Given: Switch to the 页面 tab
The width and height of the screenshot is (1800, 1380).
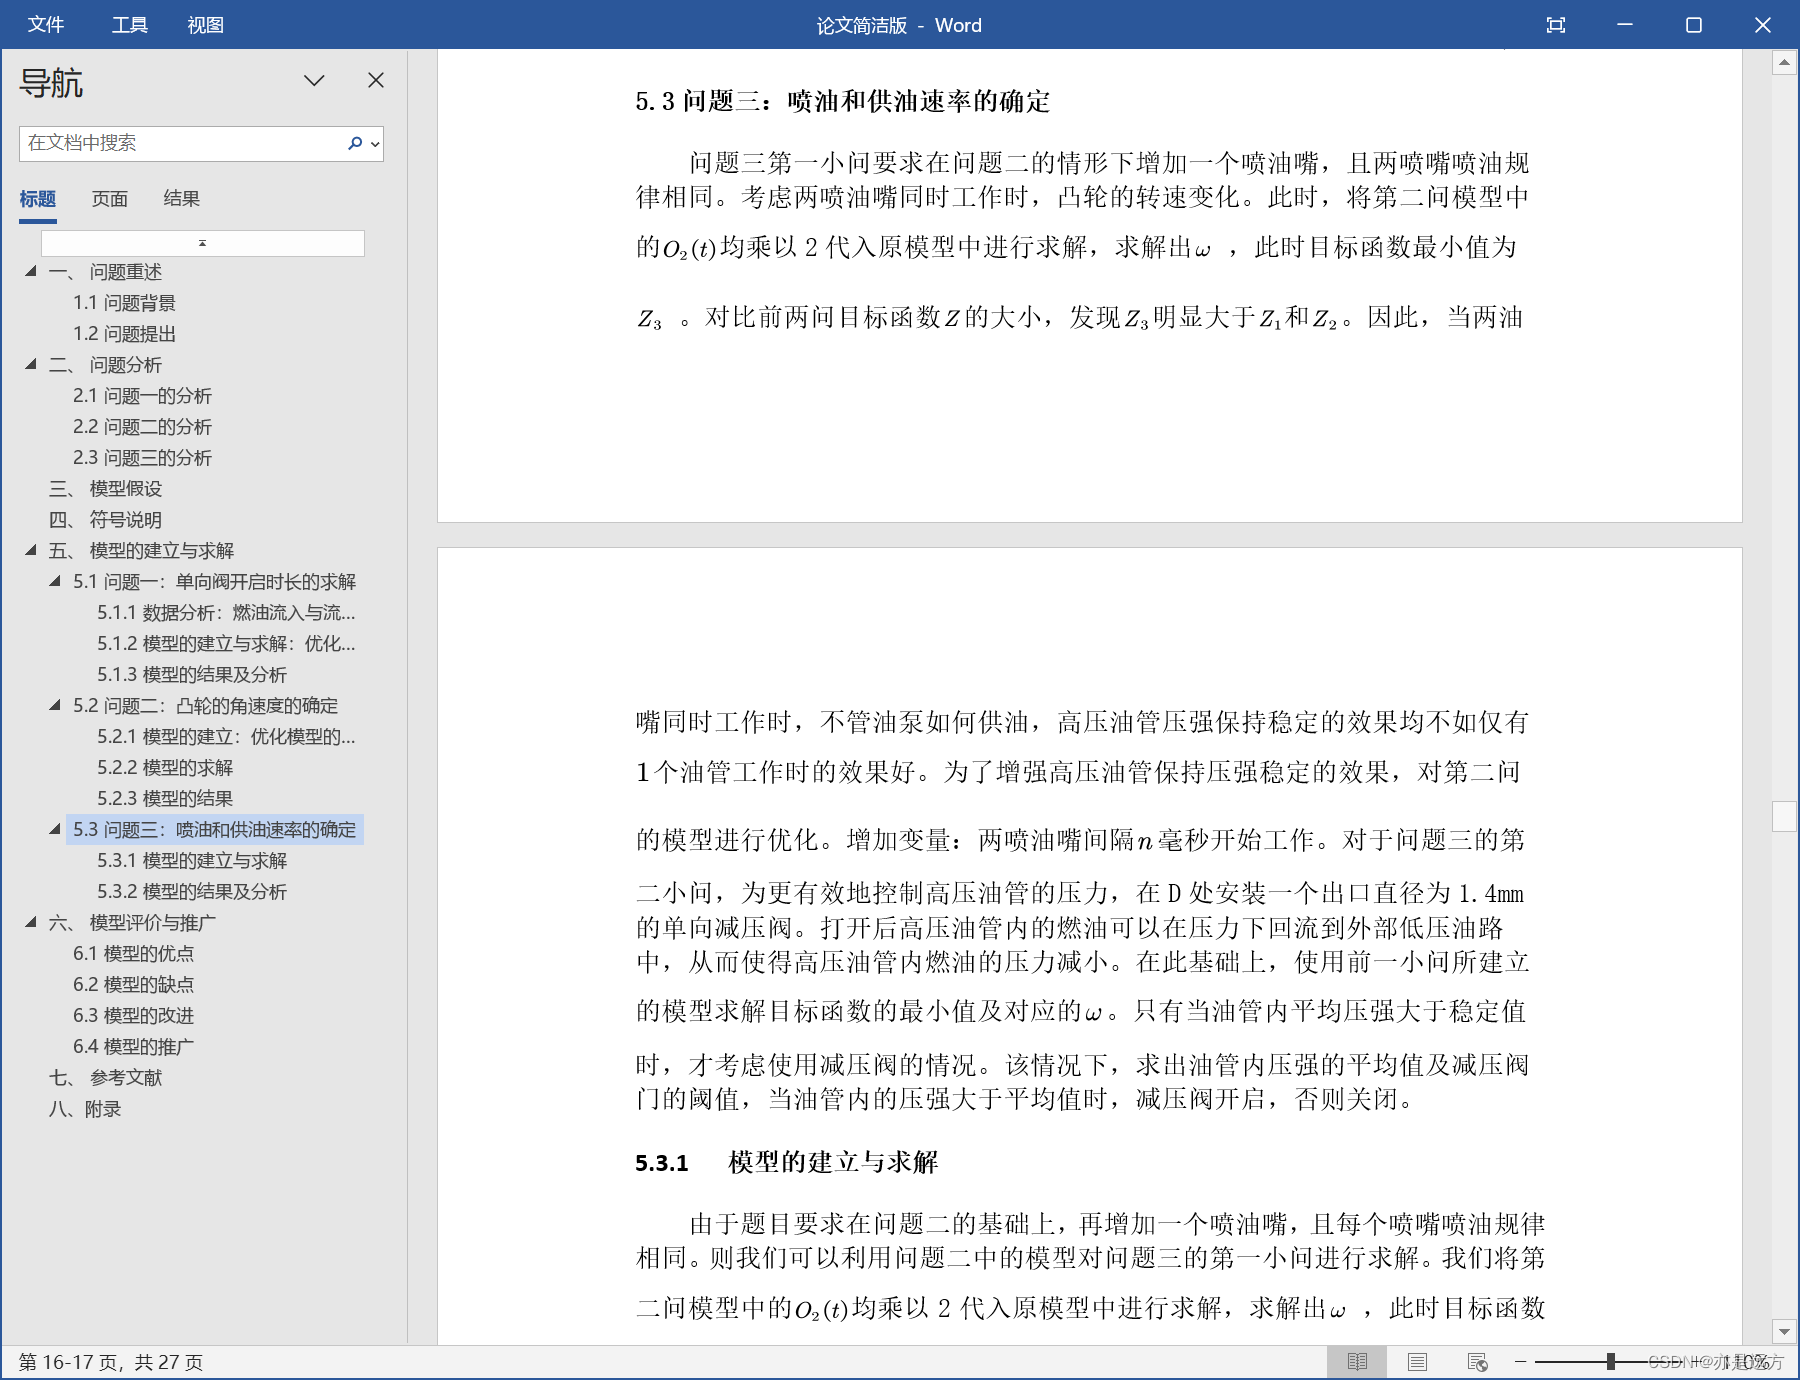Looking at the screenshot, I should pos(110,199).
